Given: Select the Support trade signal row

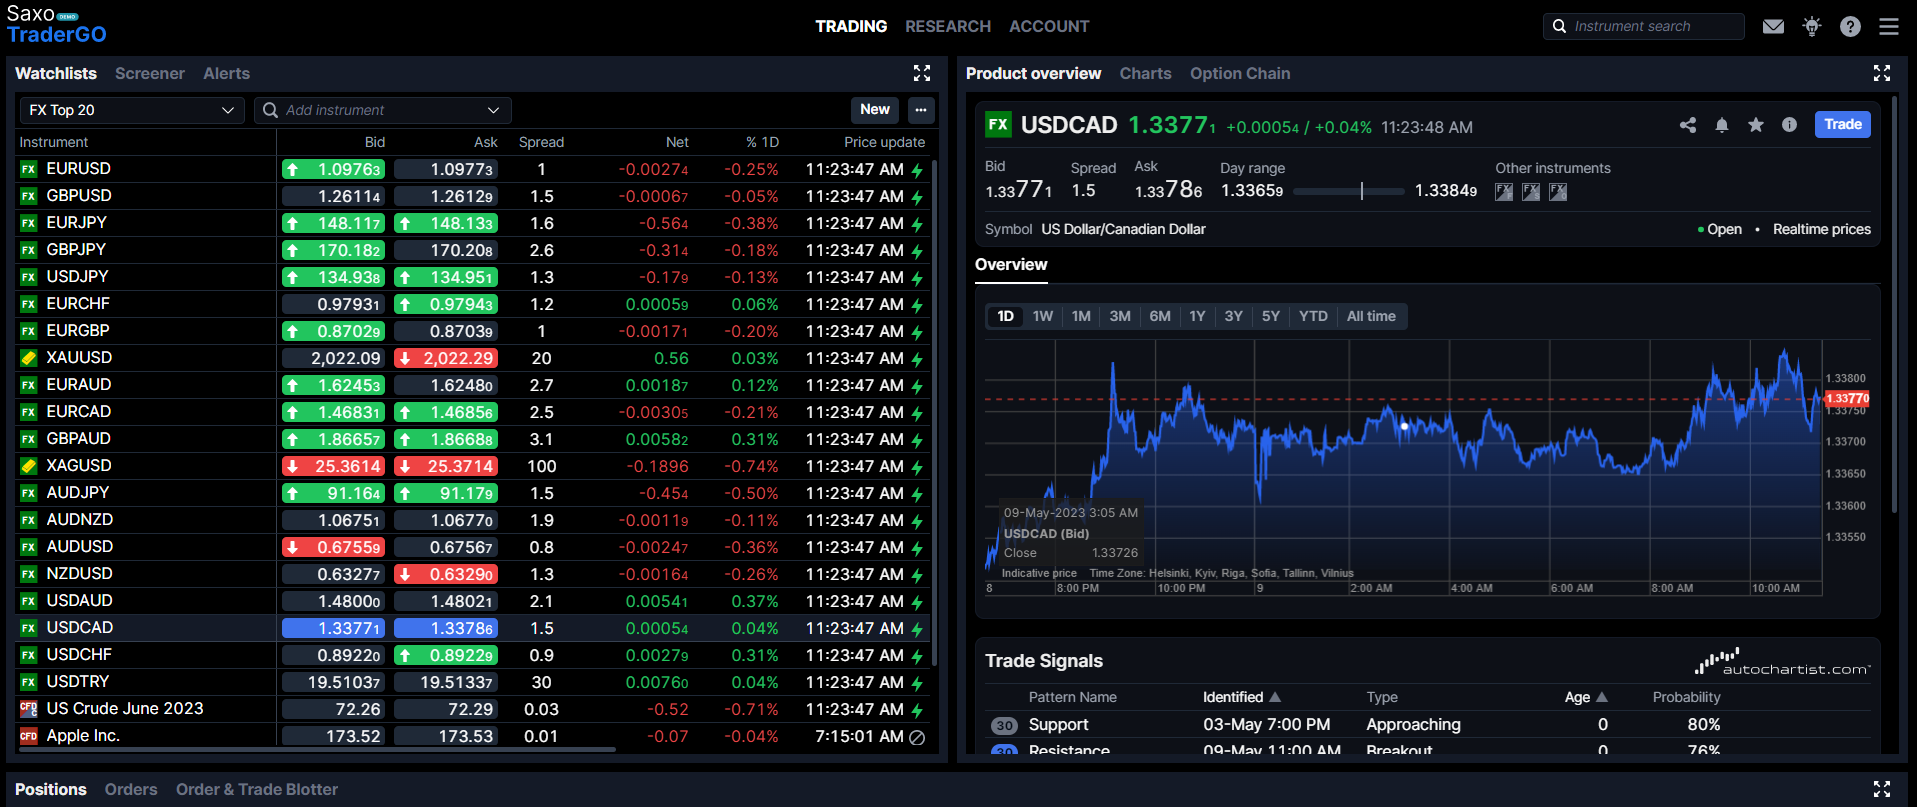Looking at the screenshot, I should pos(1427,725).
